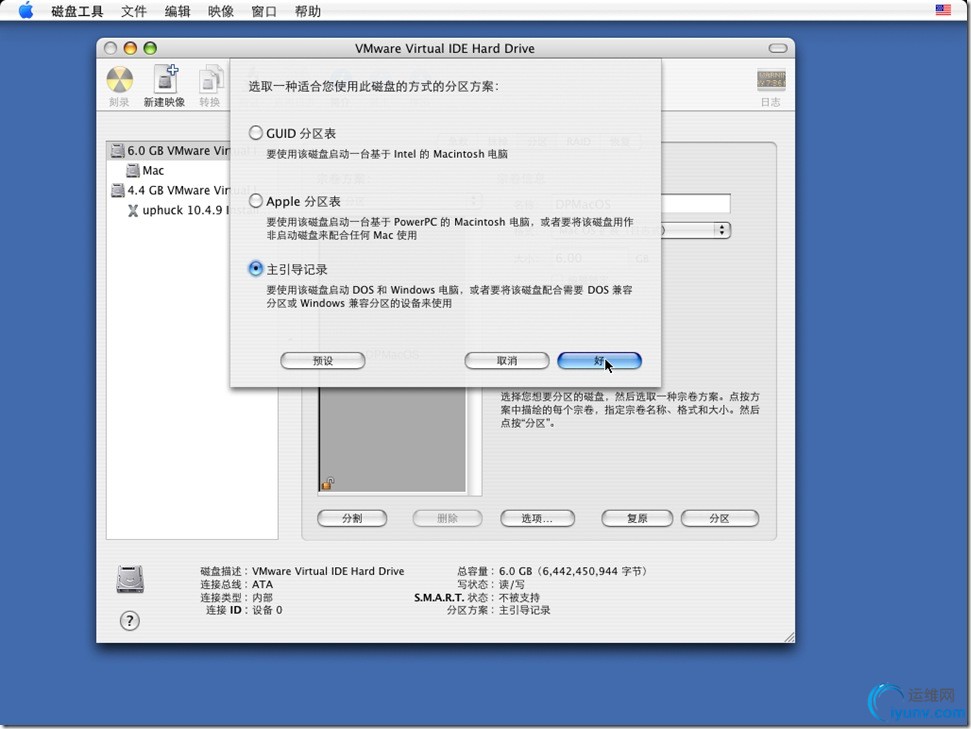Select the 6.0 GB VMware disk row text
This screenshot has height=729, width=971.
(x=178, y=151)
